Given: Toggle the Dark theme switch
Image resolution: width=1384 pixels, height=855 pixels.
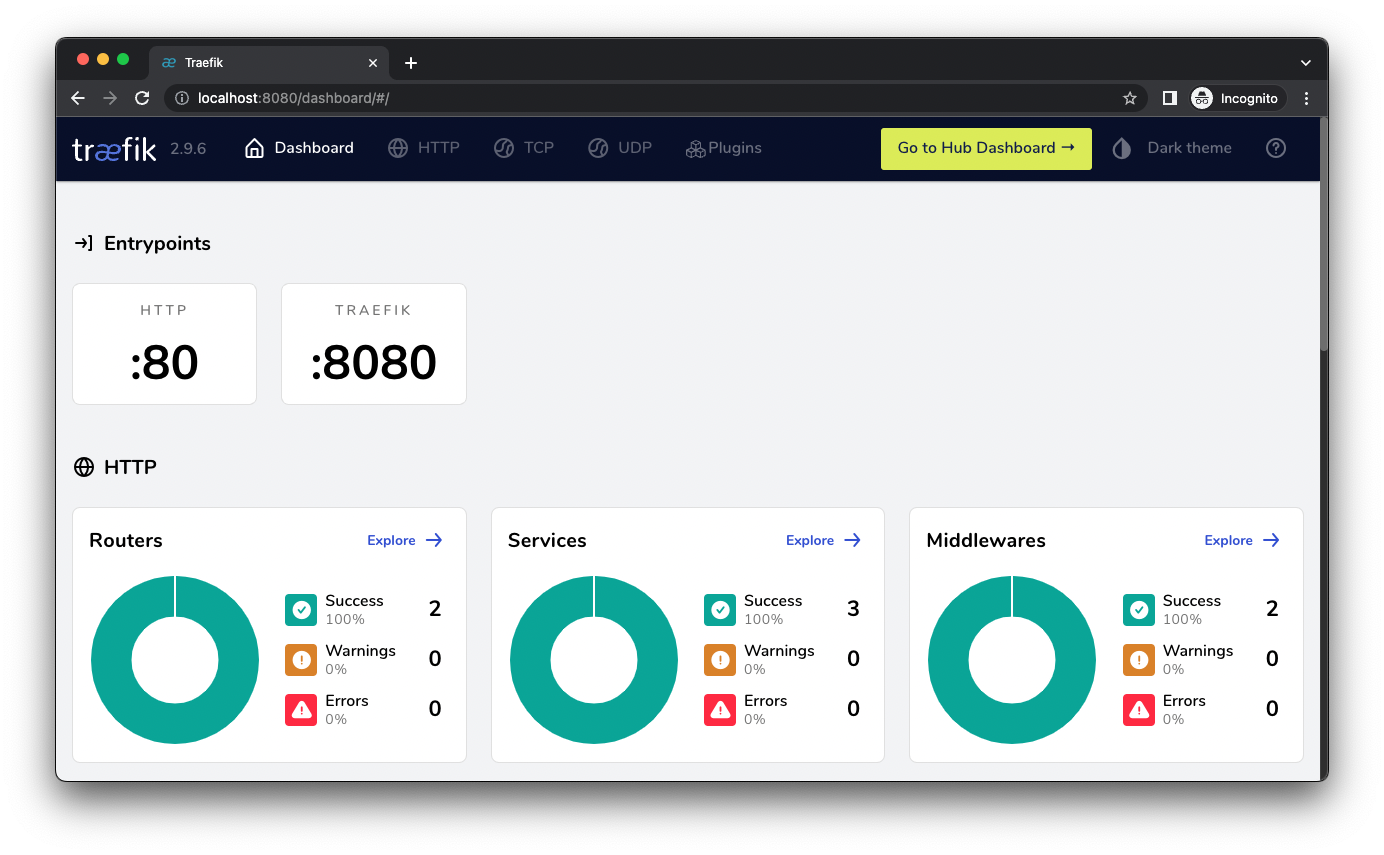Looking at the screenshot, I should click(x=1172, y=148).
